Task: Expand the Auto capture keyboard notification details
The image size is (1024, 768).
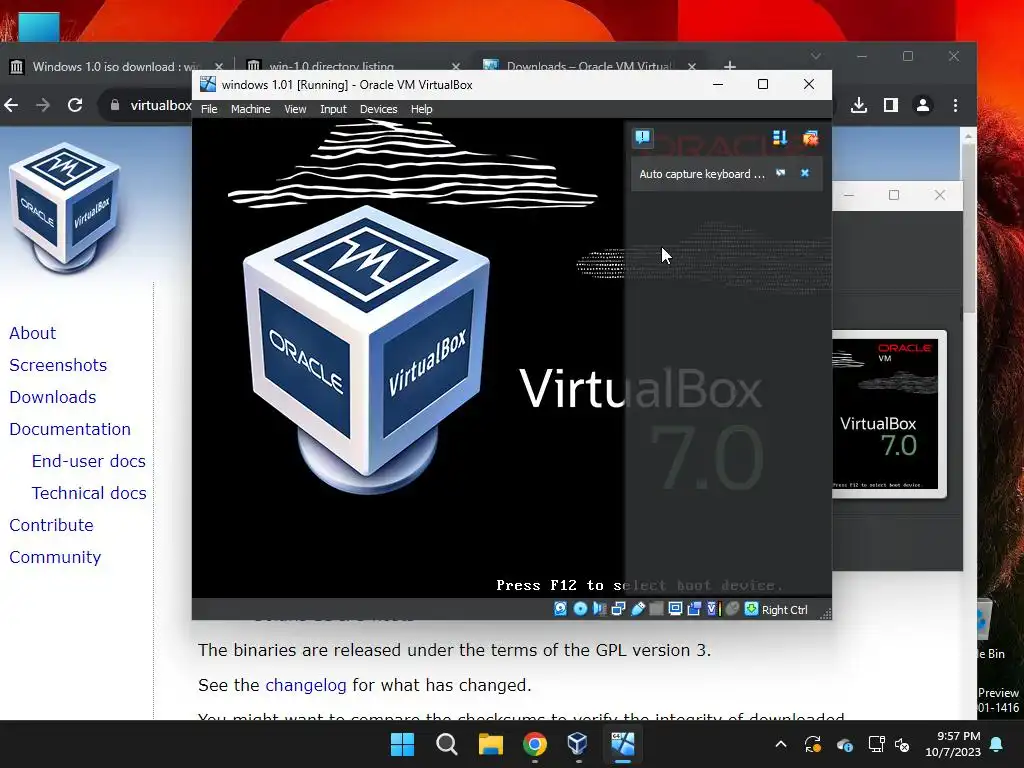Action: coord(780,173)
